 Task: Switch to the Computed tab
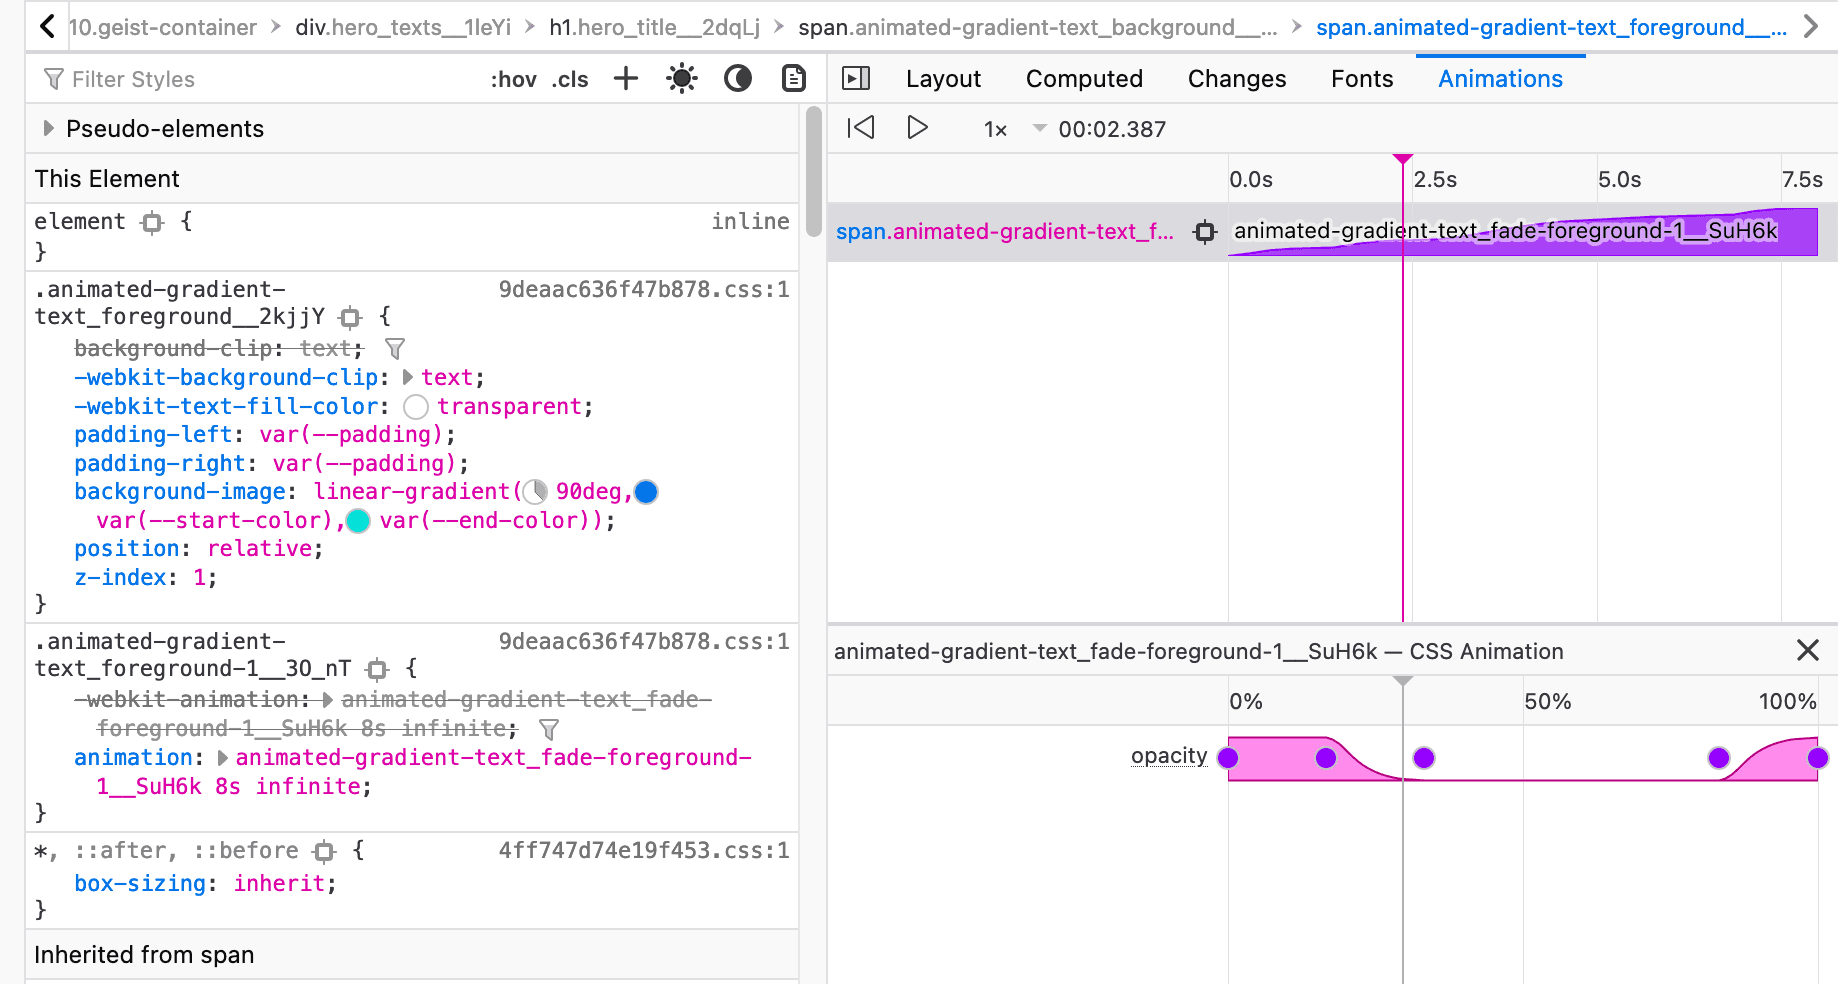point(1084,79)
